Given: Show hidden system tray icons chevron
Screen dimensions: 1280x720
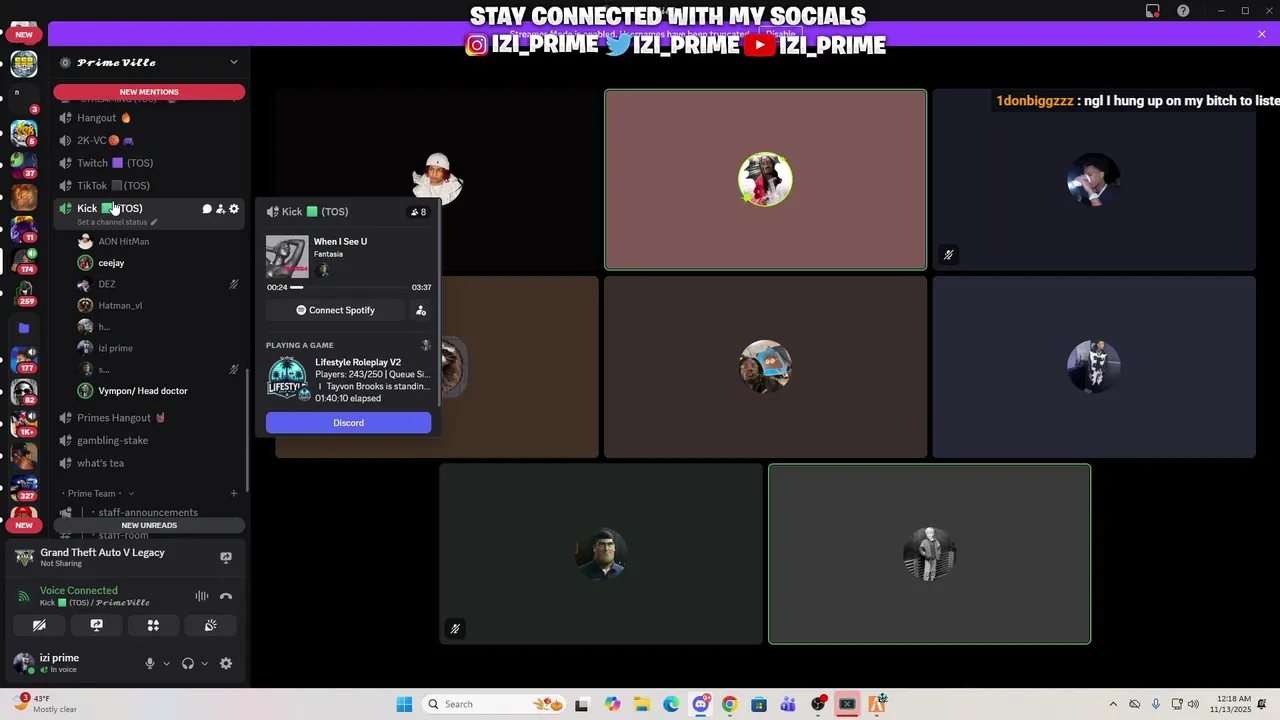Looking at the screenshot, I should coord(1113,704).
